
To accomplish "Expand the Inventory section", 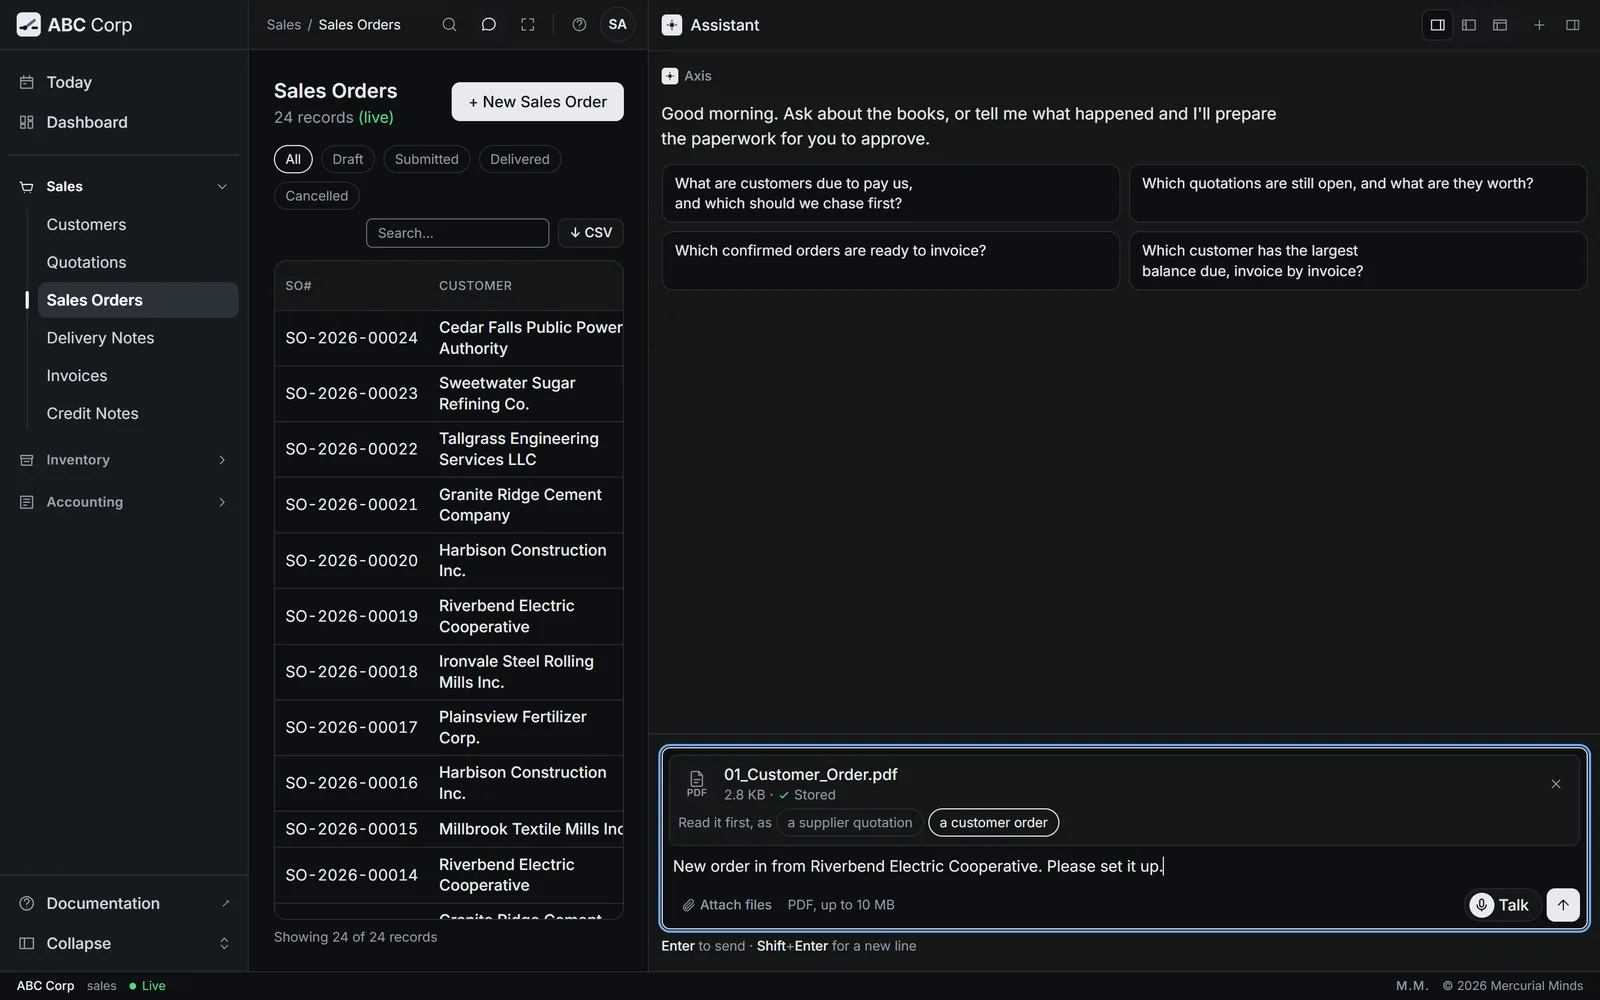I will tap(124, 460).
